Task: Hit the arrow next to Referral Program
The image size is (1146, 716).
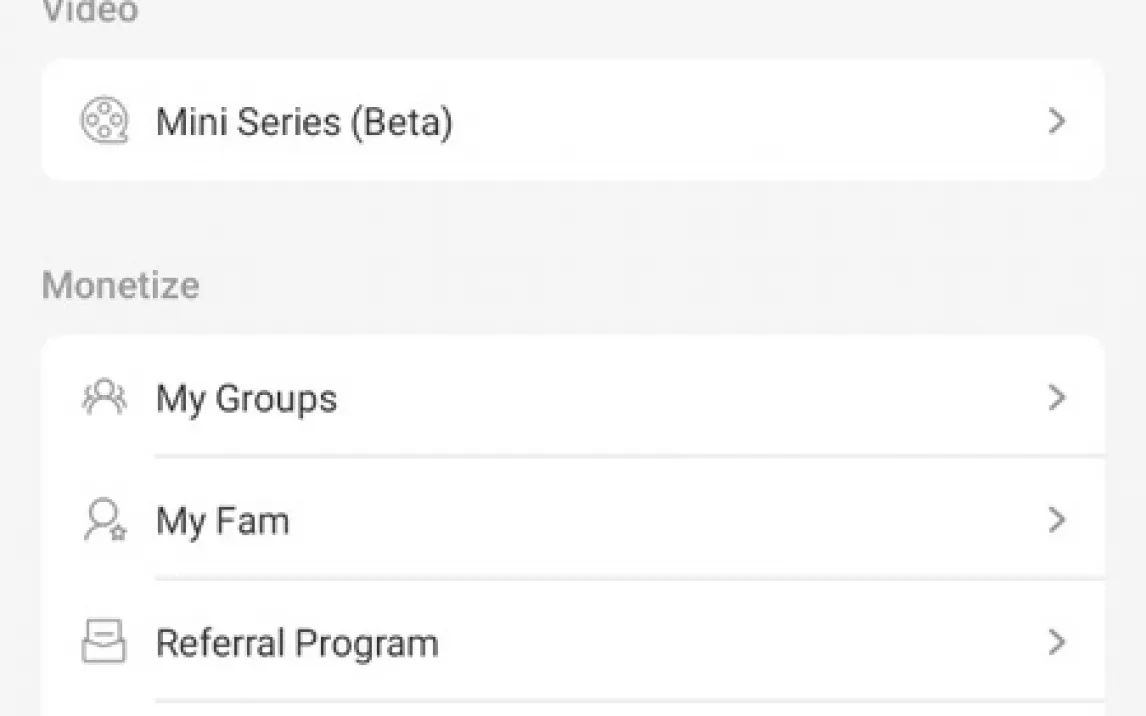Action: [x=1056, y=642]
